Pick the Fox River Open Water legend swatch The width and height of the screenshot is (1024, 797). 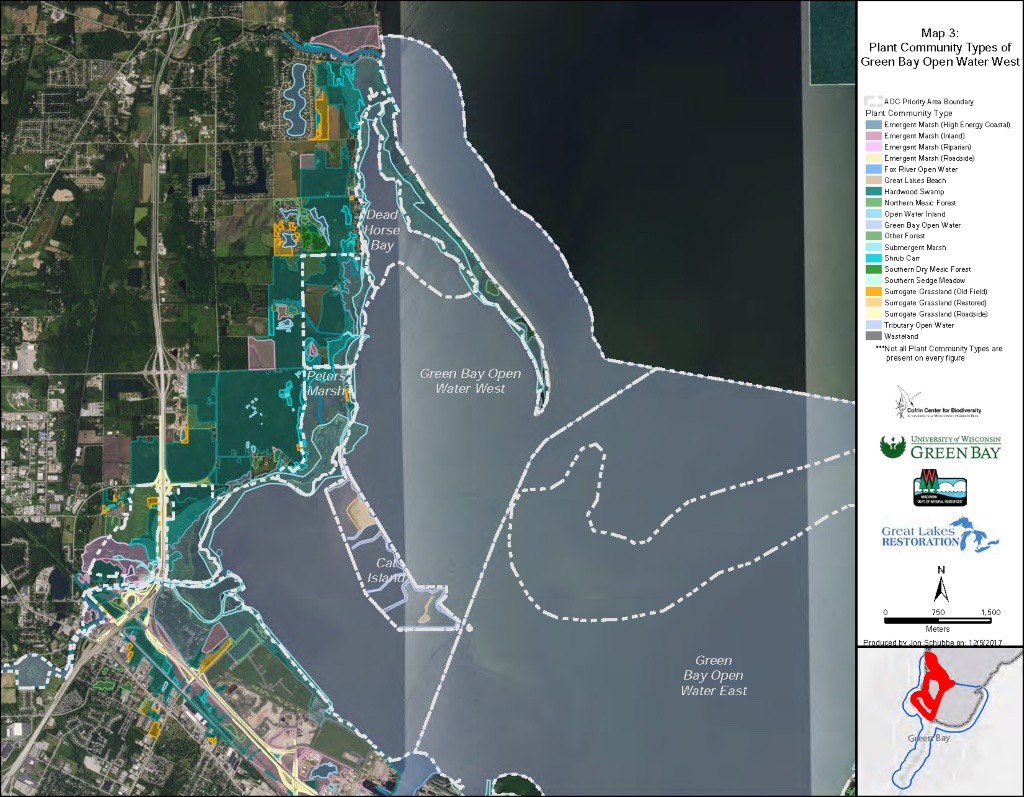tap(873, 169)
